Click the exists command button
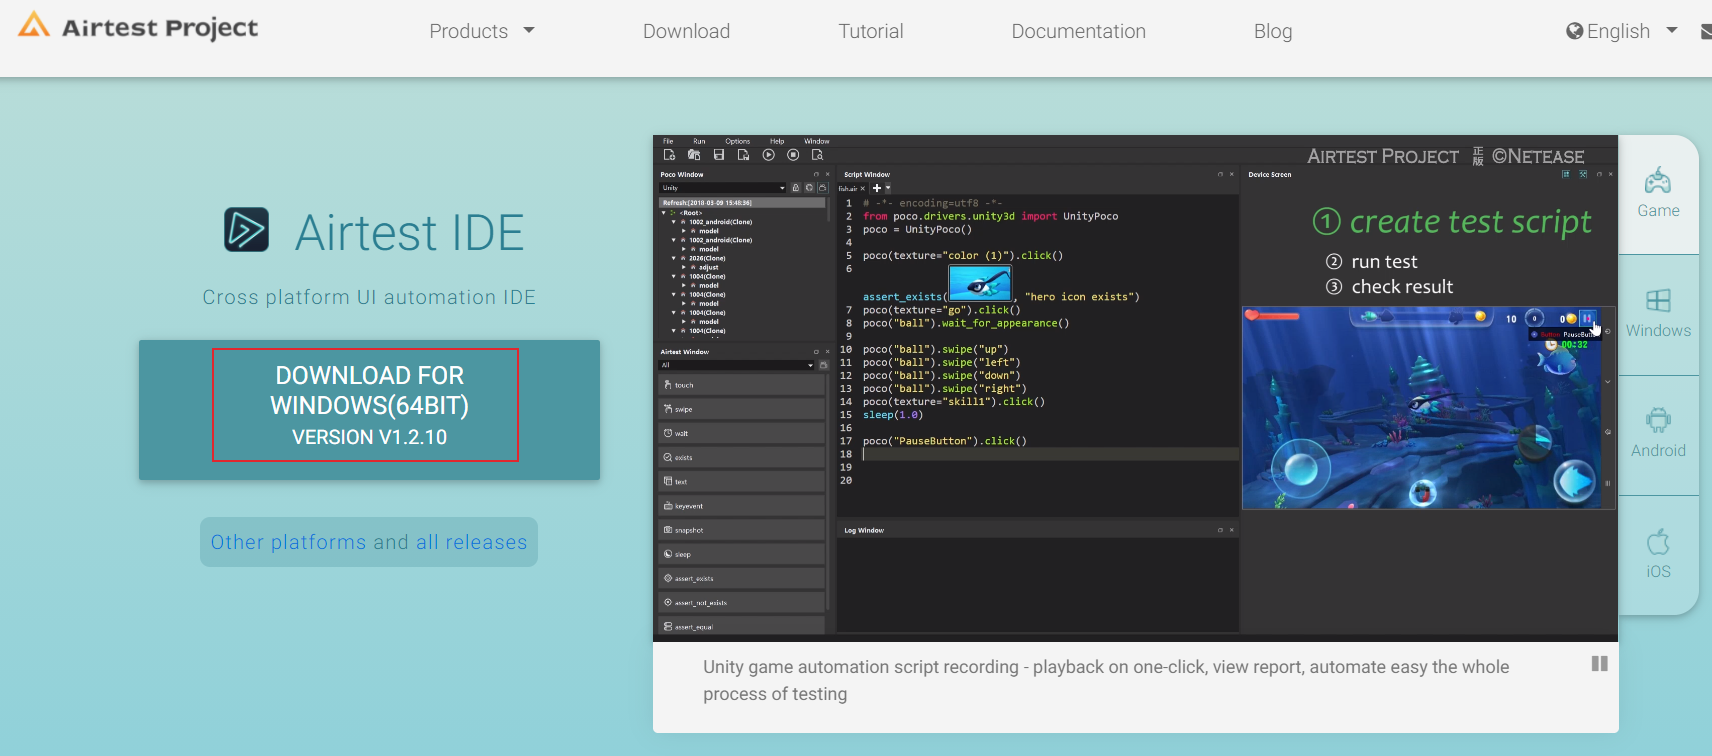1712x756 pixels. [741, 457]
